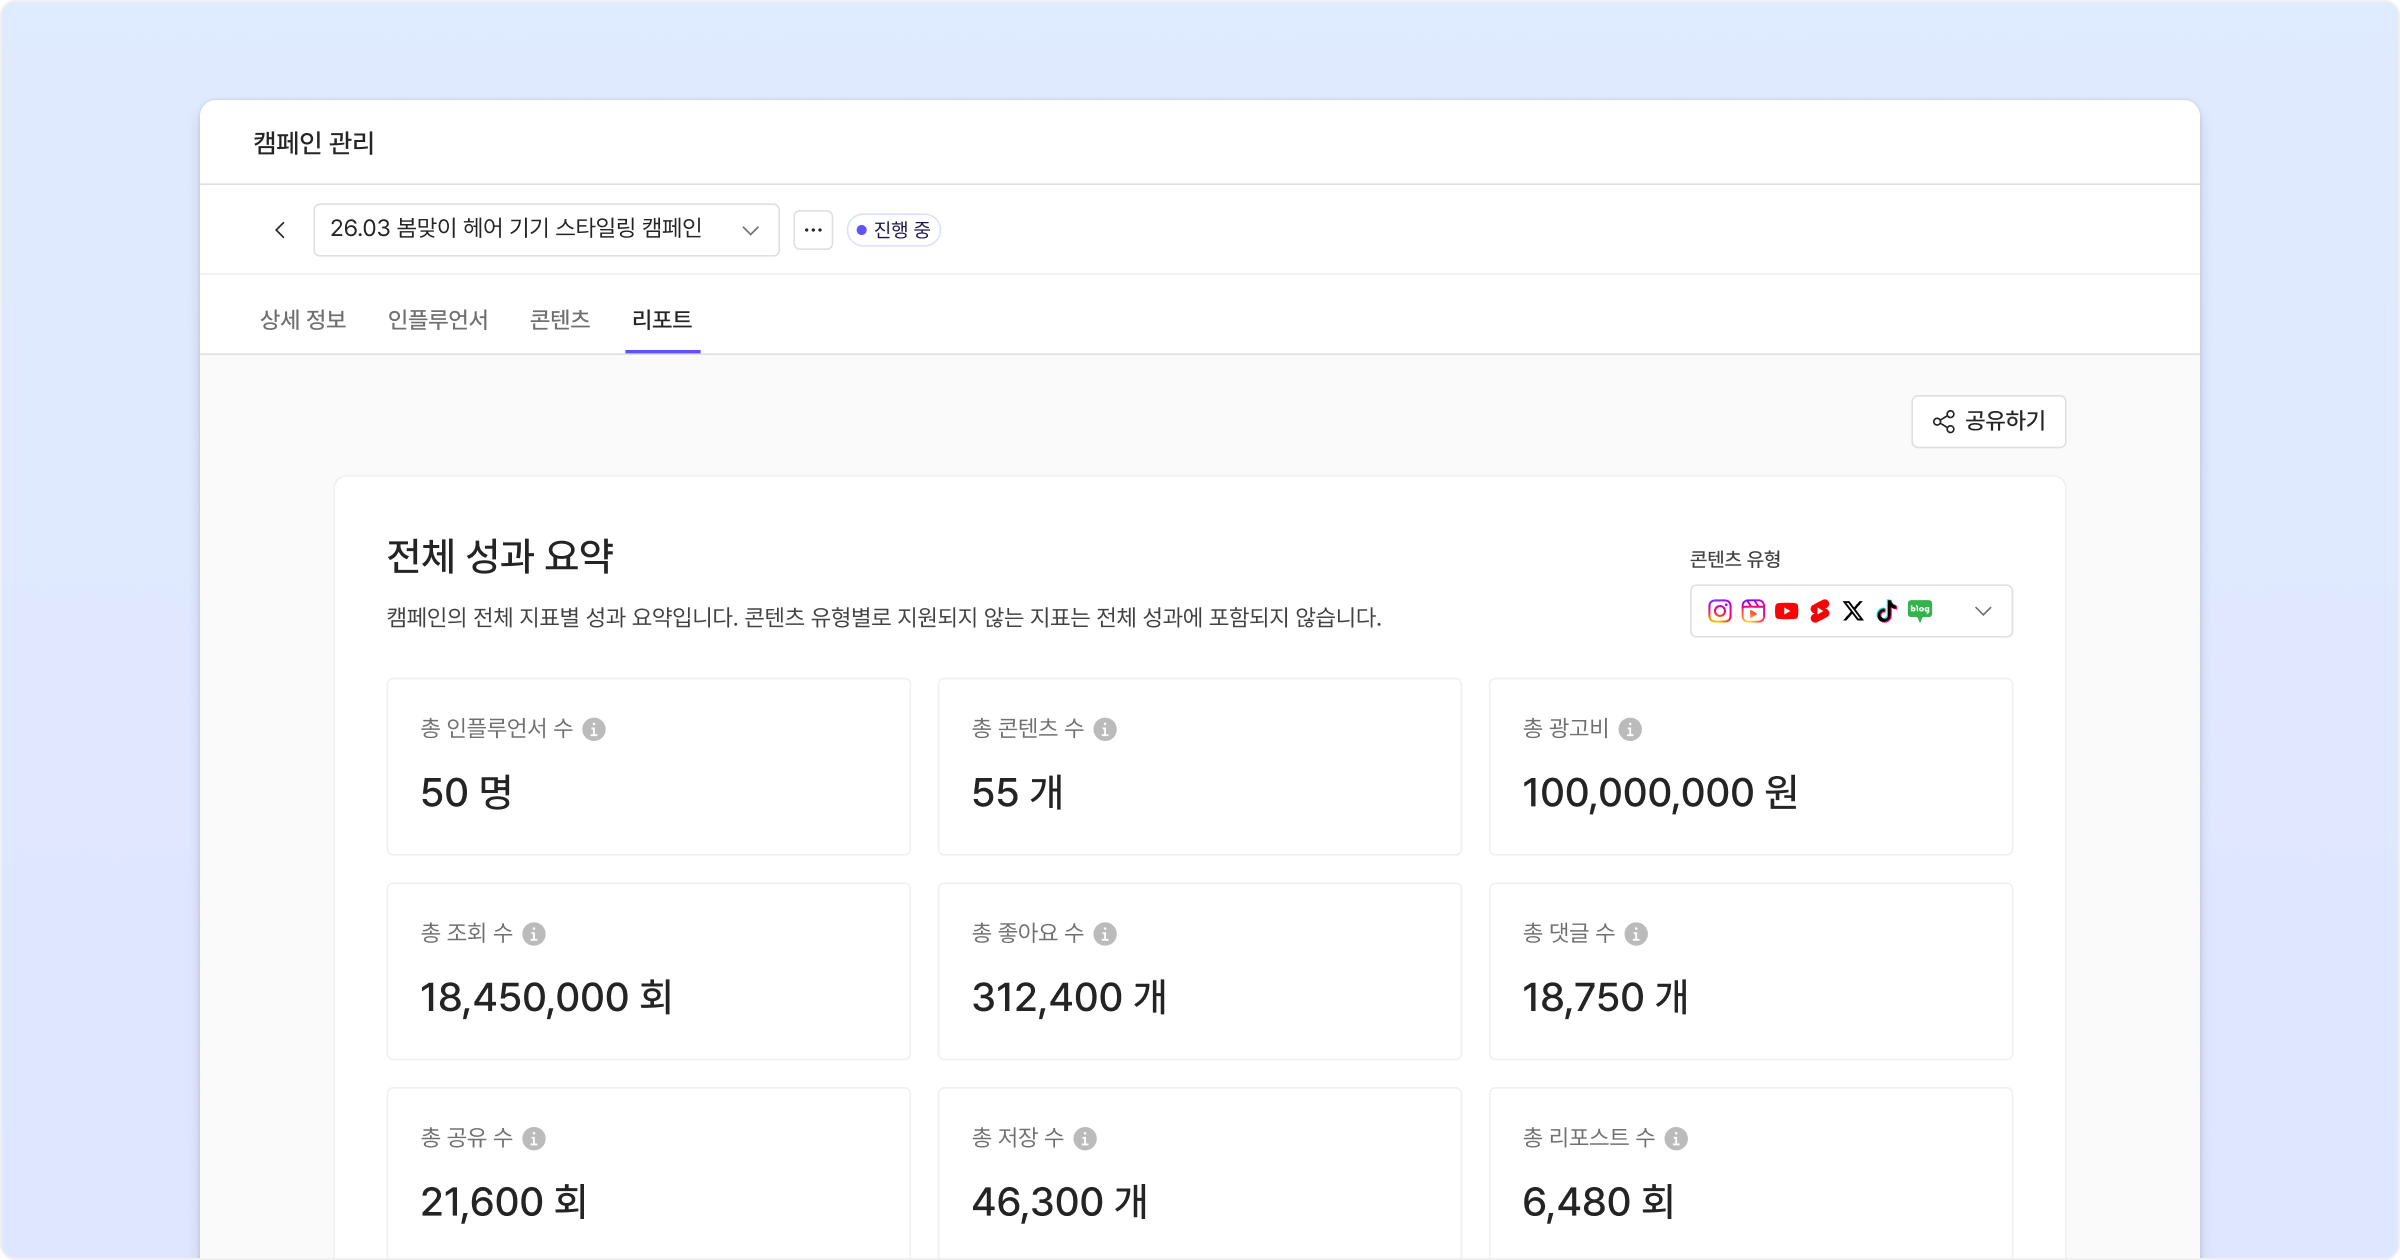
Task: Click the YouTube icon in content type filter
Action: 1787,611
